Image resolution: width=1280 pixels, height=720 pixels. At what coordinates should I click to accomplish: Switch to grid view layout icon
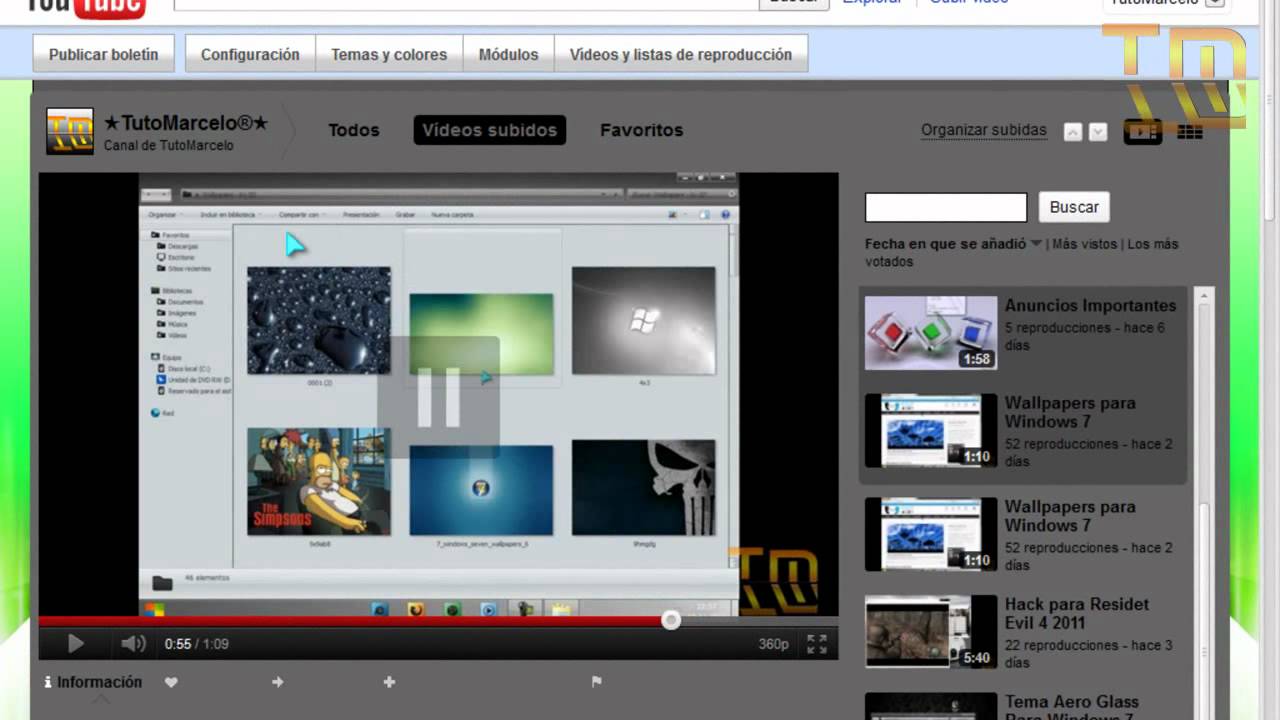click(1190, 131)
